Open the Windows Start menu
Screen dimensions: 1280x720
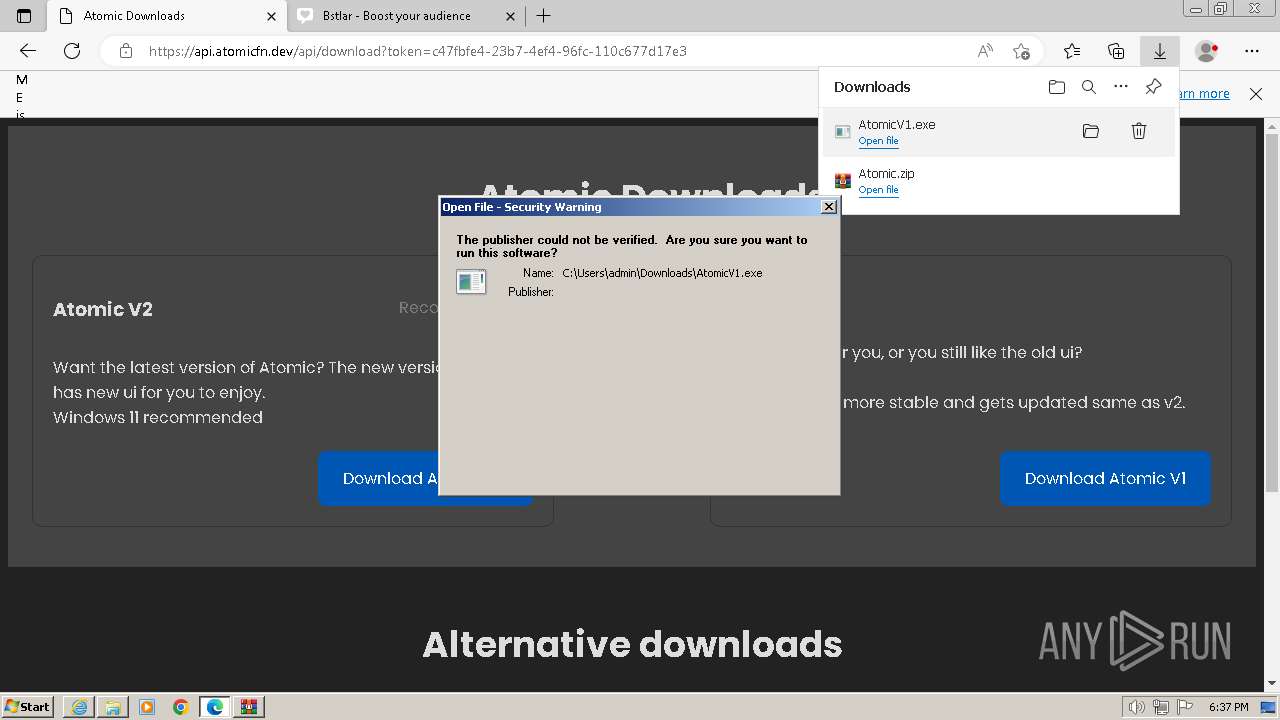[28, 706]
